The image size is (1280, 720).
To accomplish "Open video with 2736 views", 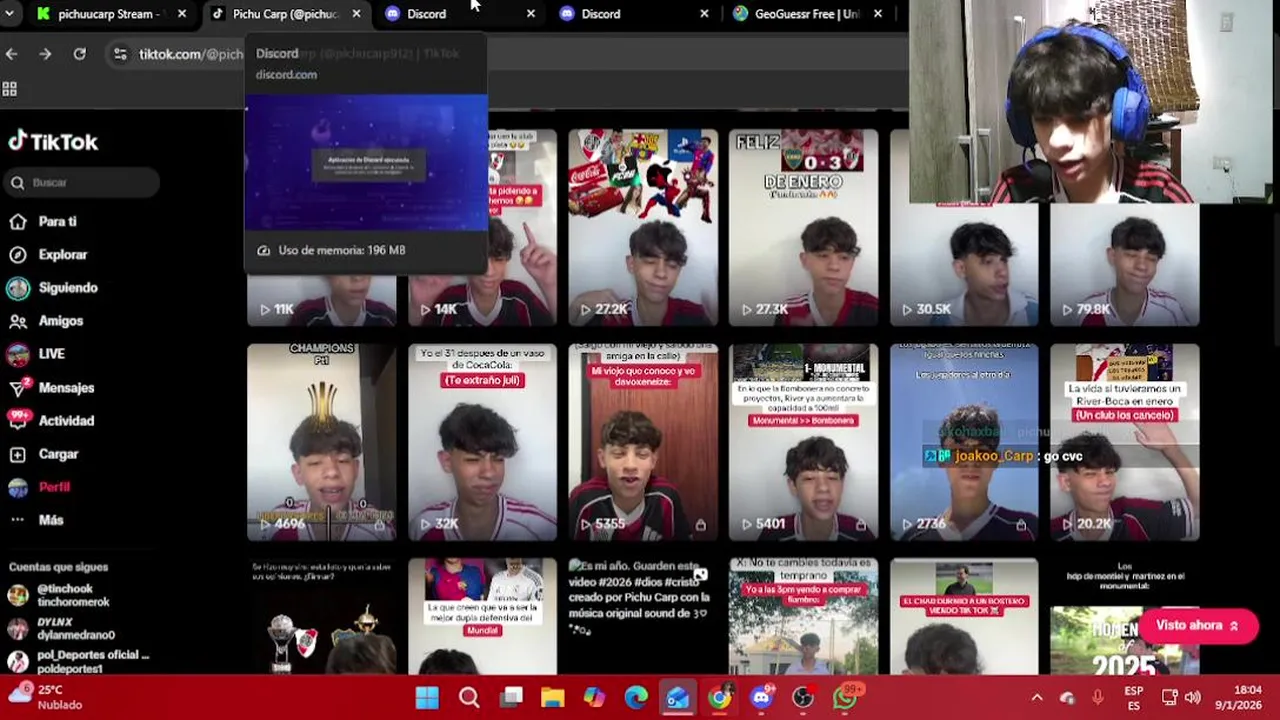I will [964, 442].
